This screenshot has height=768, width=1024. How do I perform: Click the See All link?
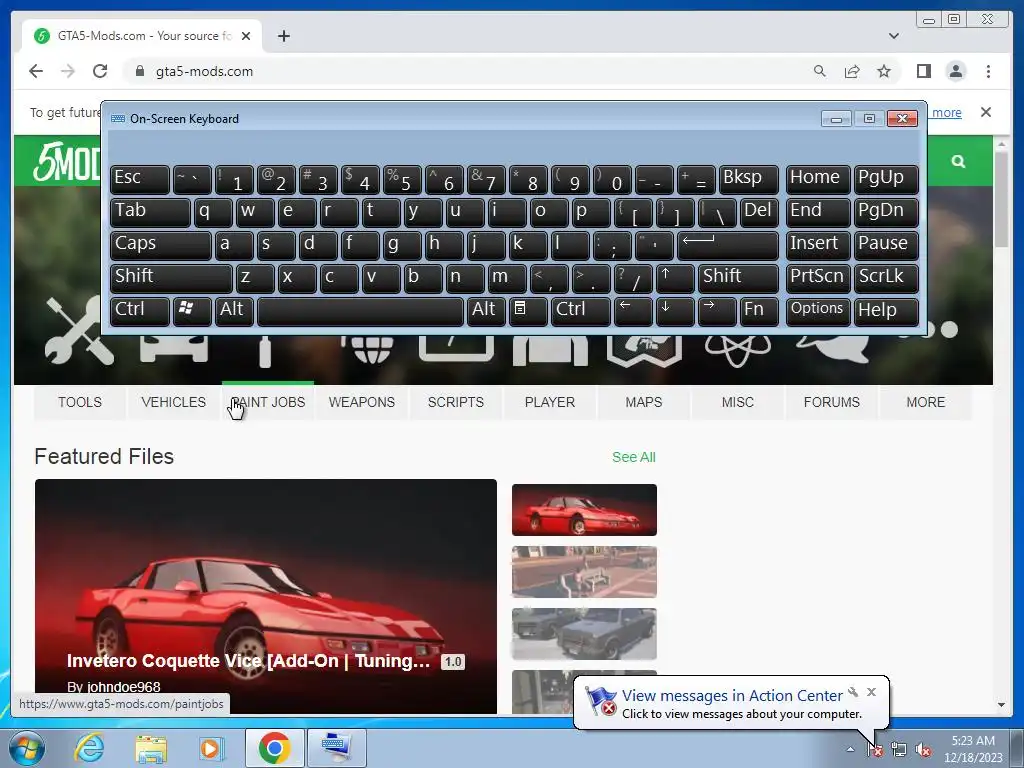(633, 457)
